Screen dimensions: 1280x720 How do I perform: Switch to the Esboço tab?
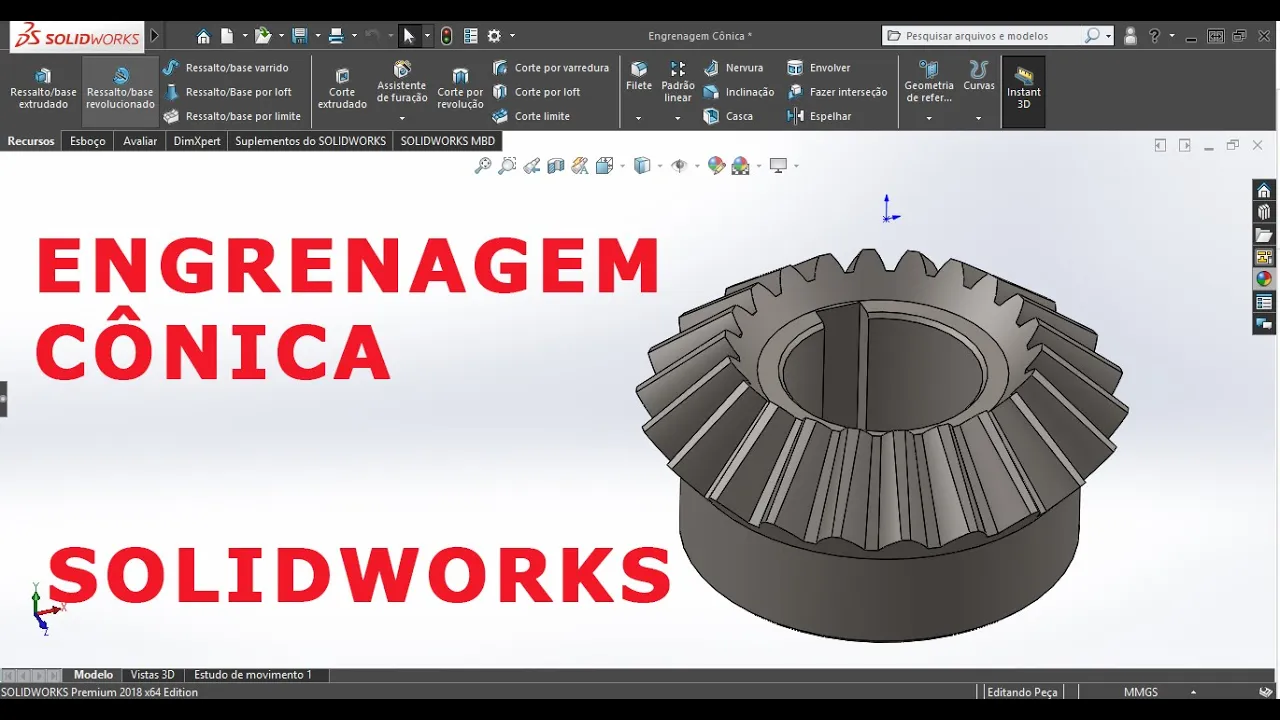coord(88,141)
